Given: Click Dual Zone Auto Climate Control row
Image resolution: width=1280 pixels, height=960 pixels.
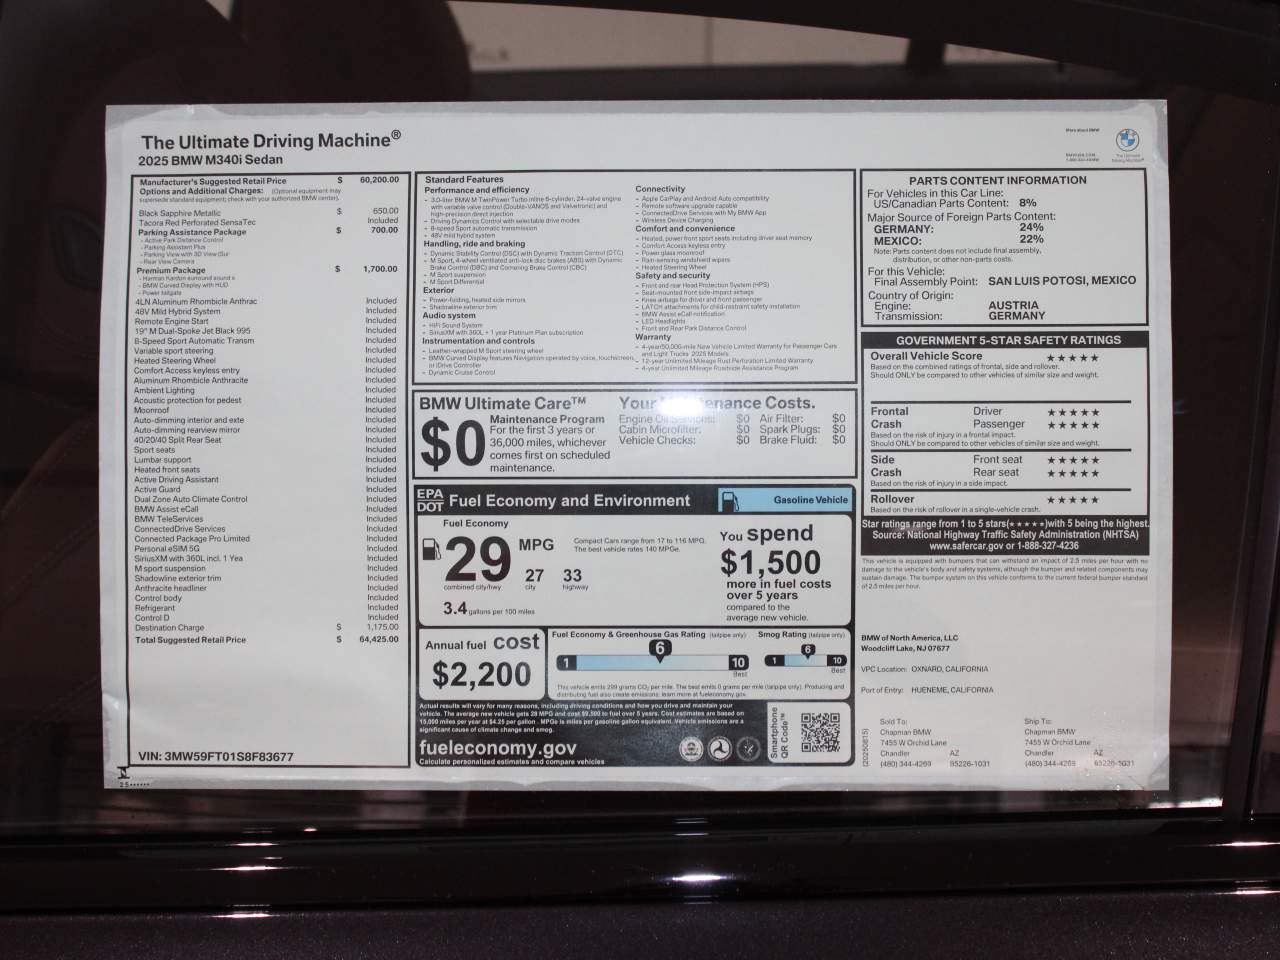Looking at the screenshot, I should pyautogui.click(x=268, y=499).
